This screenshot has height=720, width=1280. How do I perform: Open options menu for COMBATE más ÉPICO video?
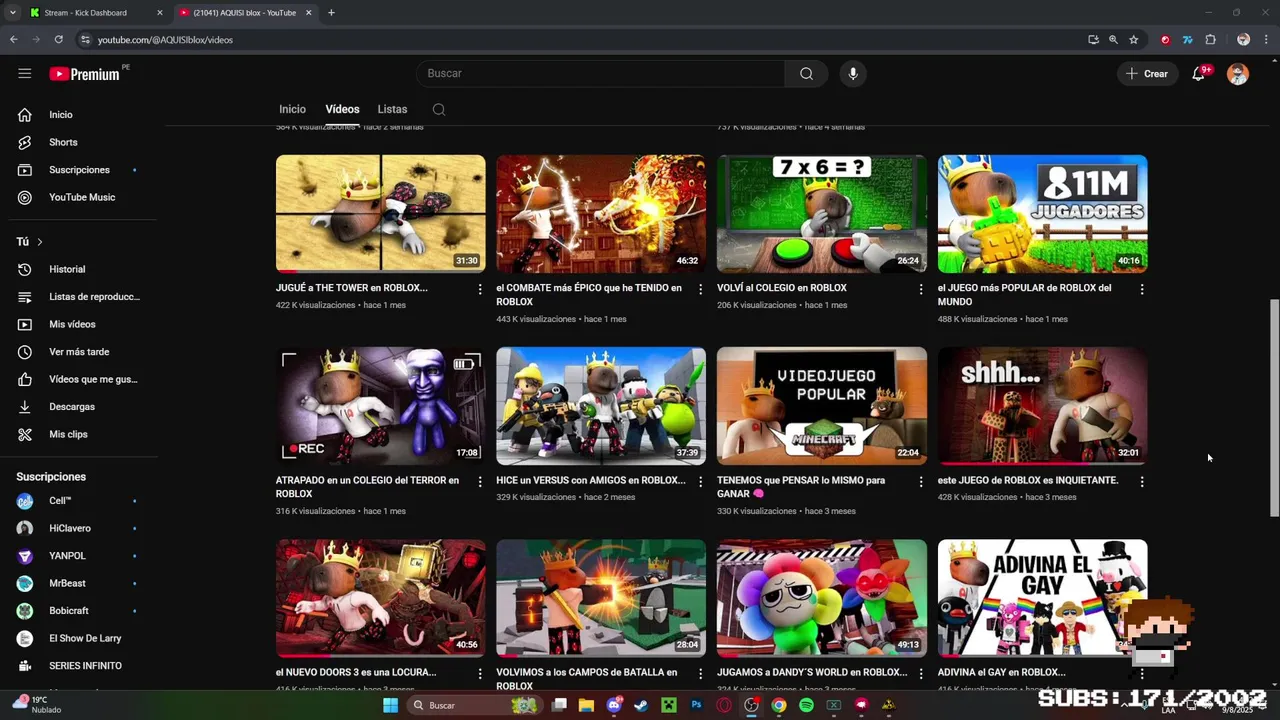[x=700, y=289]
